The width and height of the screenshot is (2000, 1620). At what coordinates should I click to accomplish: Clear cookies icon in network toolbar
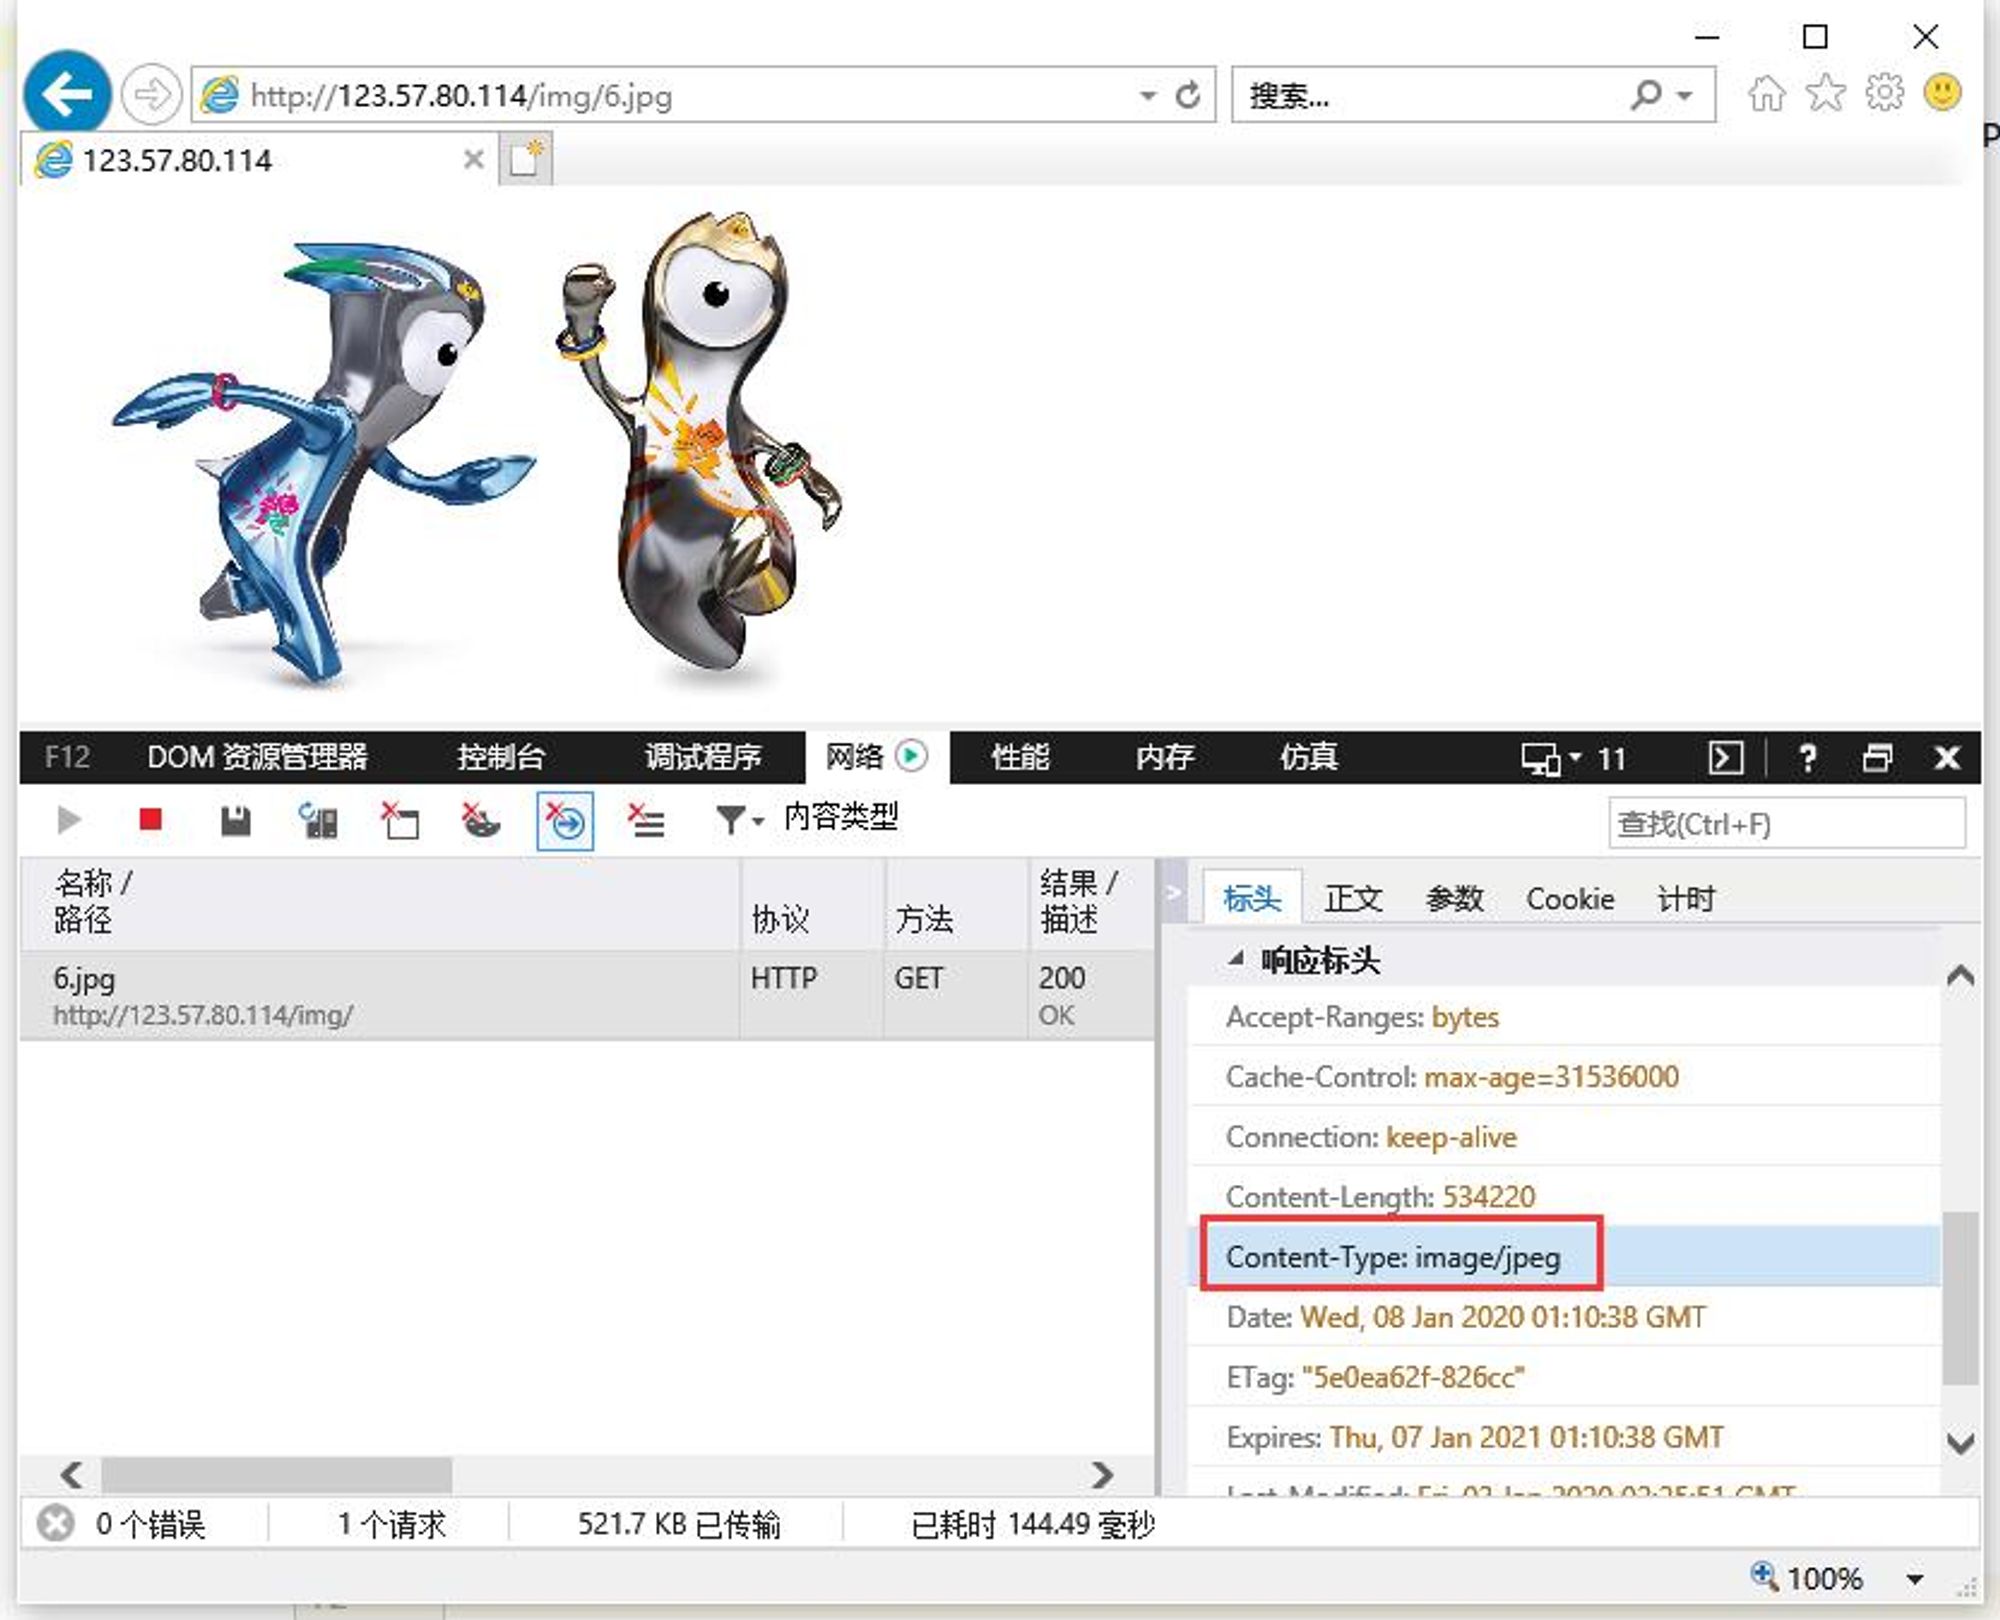pyautogui.click(x=481, y=821)
